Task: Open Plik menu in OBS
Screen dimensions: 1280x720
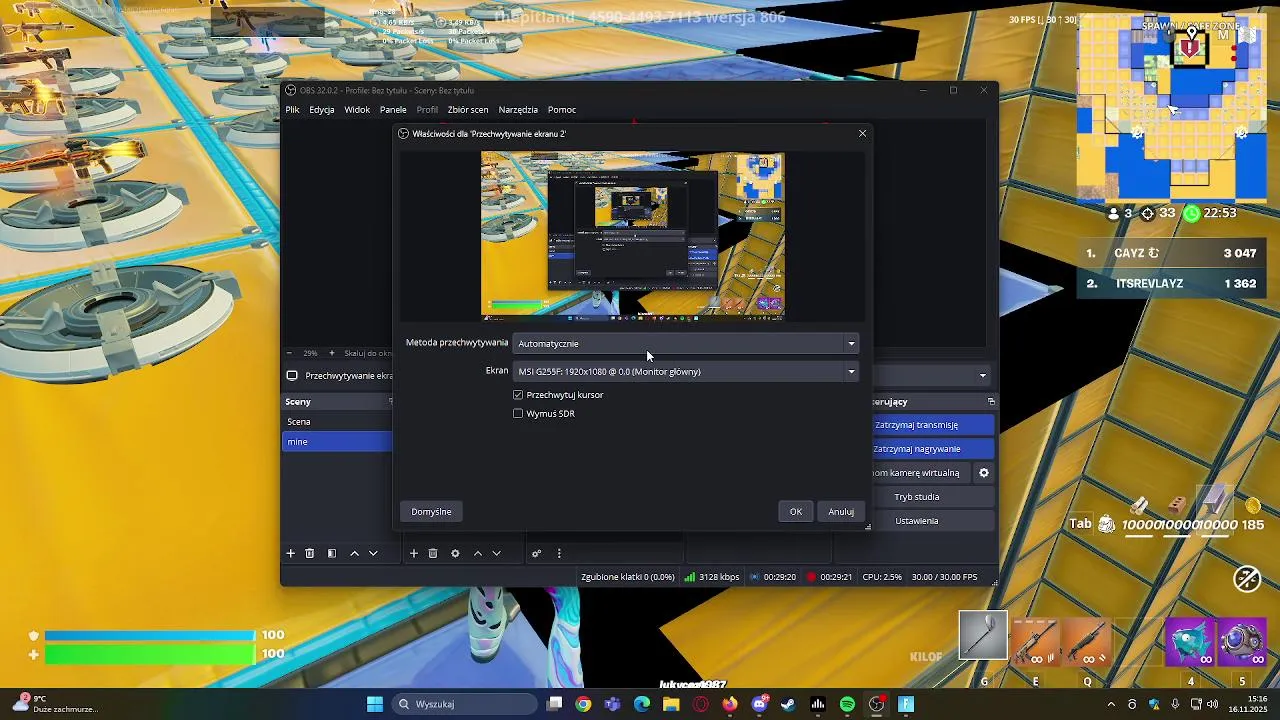Action: (x=292, y=110)
